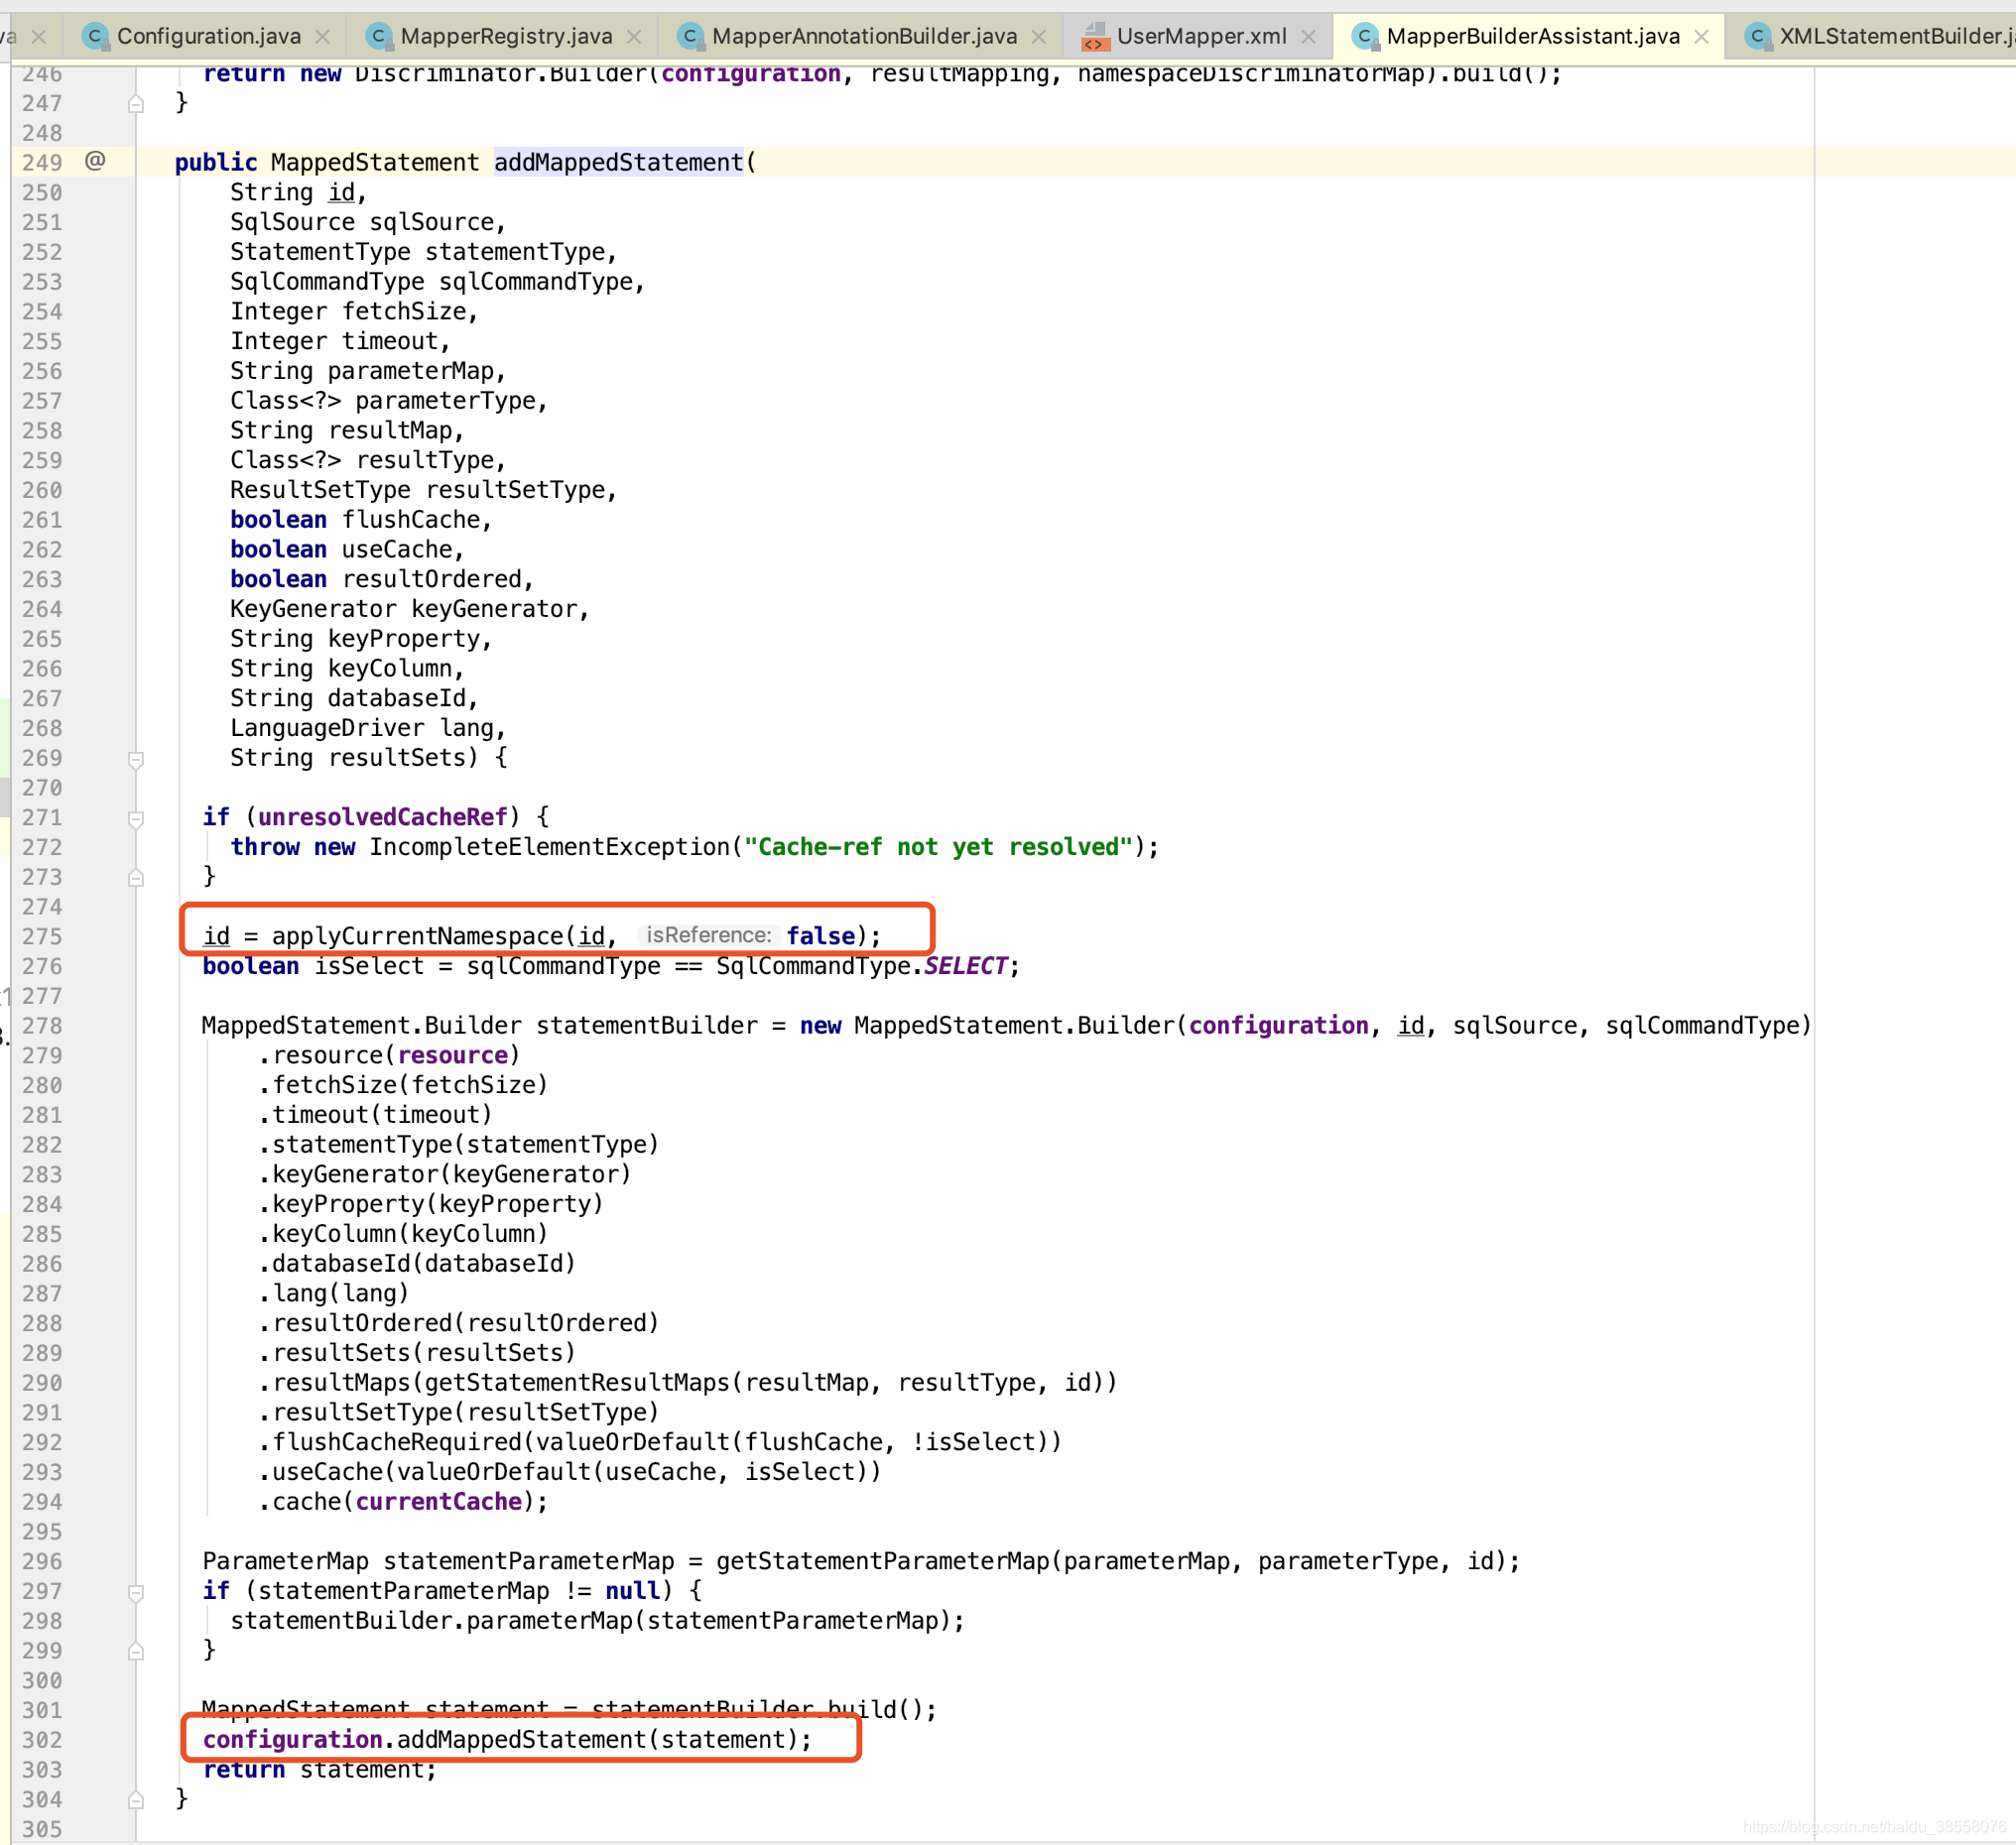Close the Configuration.java tab

[x=322, y=37]
